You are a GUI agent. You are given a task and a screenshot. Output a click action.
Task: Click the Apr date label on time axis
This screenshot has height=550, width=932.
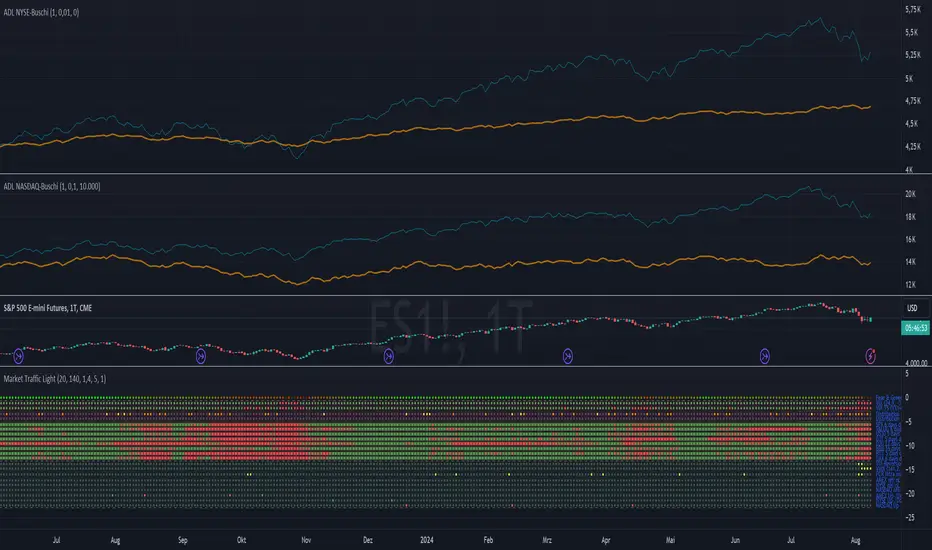606,540
